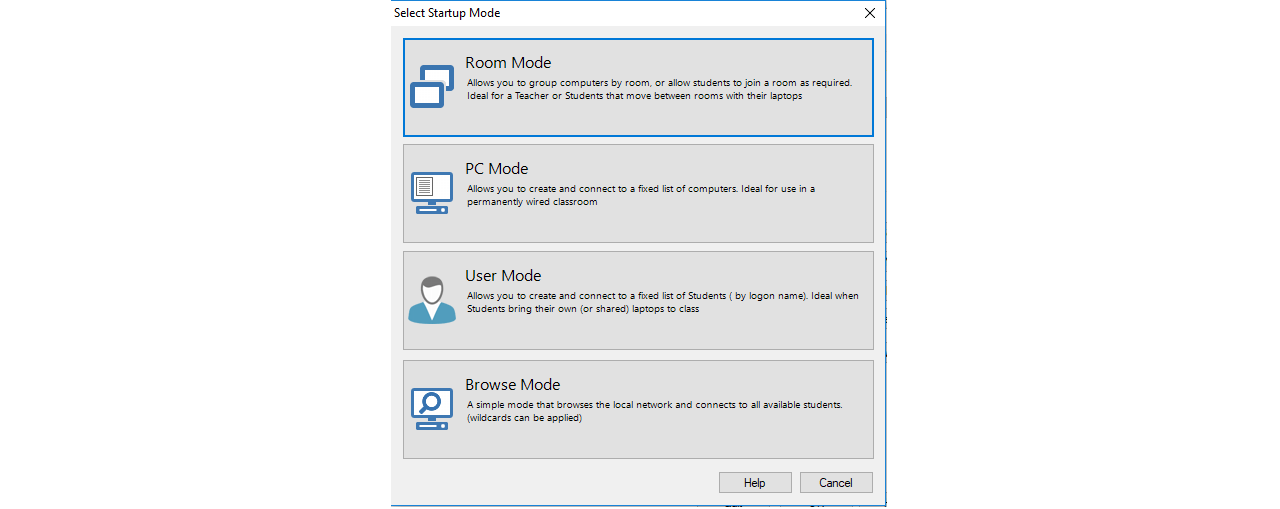Click 'Ideal for a Teacher or Students' line
This screenshot has height=509, width=1280.
pos(634,97)
